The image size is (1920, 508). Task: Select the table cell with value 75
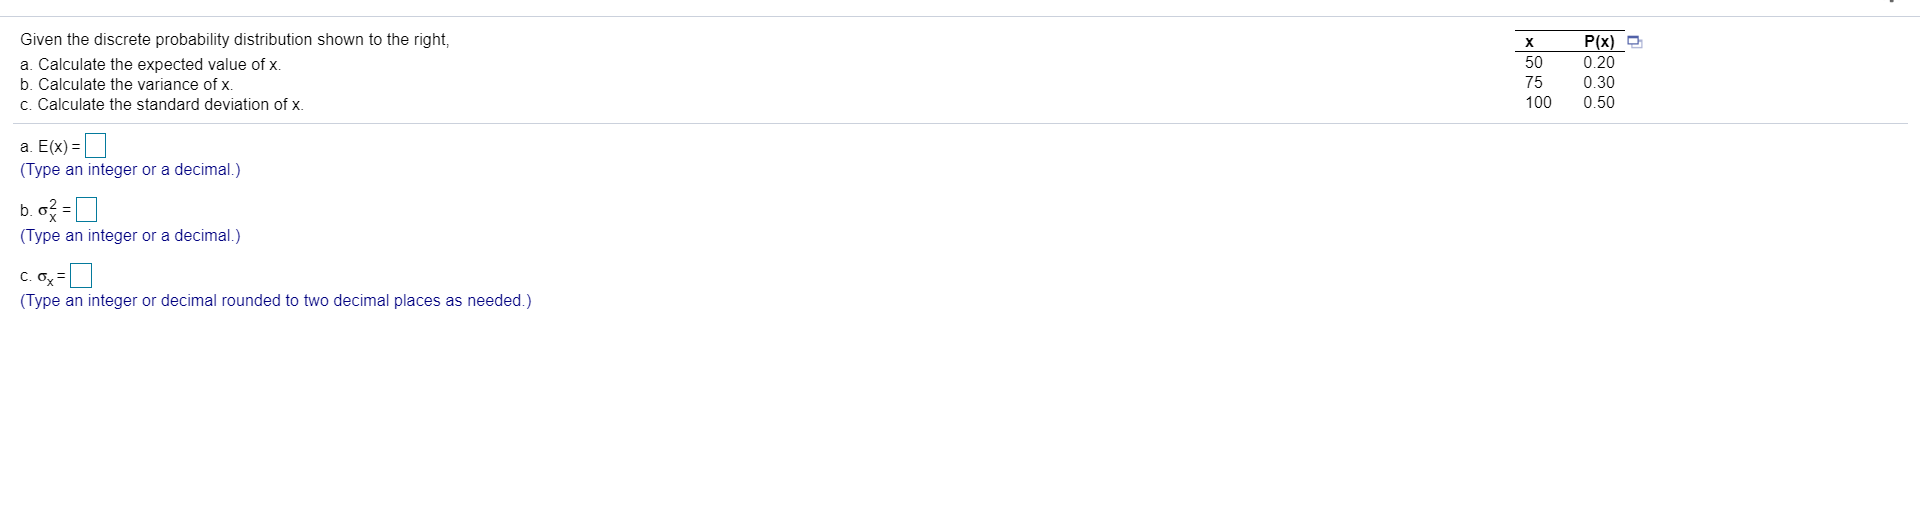(x=1533, y=82)
